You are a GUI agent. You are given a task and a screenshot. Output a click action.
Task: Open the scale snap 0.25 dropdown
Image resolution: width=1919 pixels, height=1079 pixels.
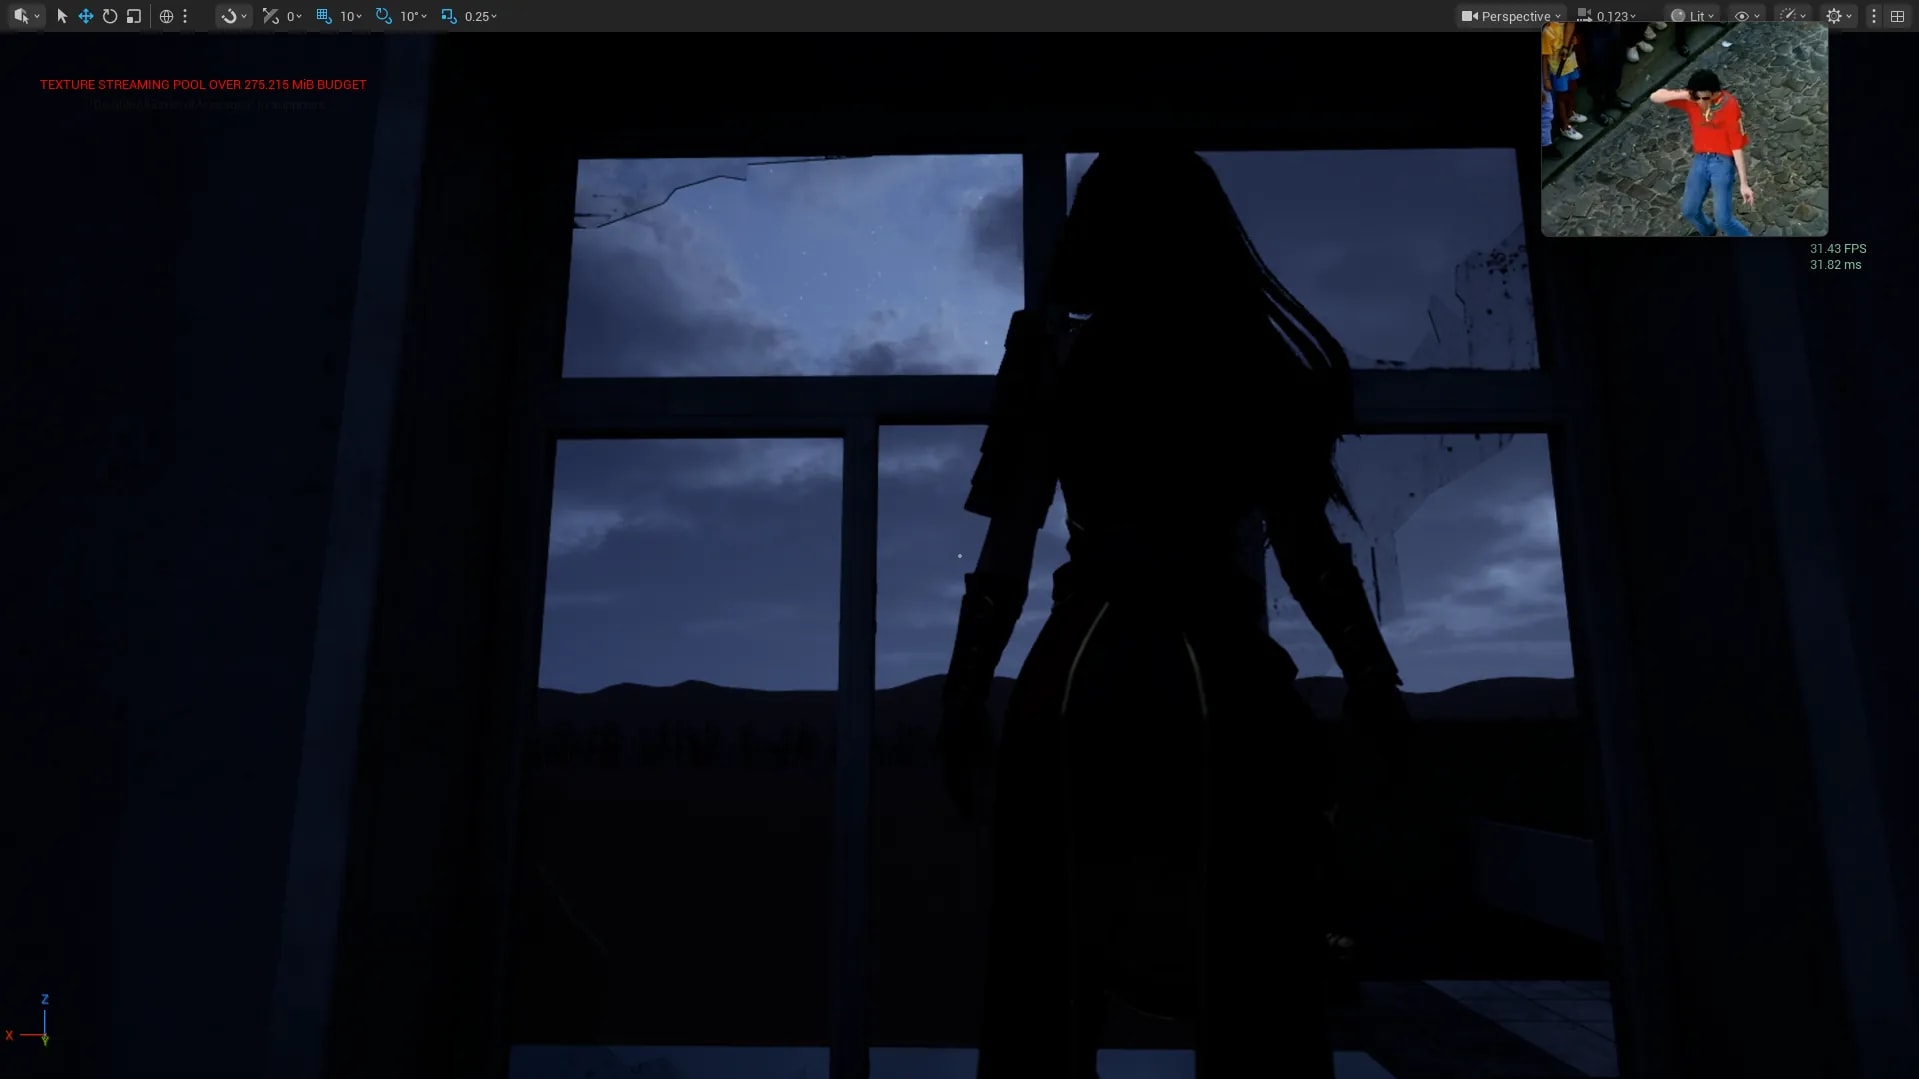point(481,16)
